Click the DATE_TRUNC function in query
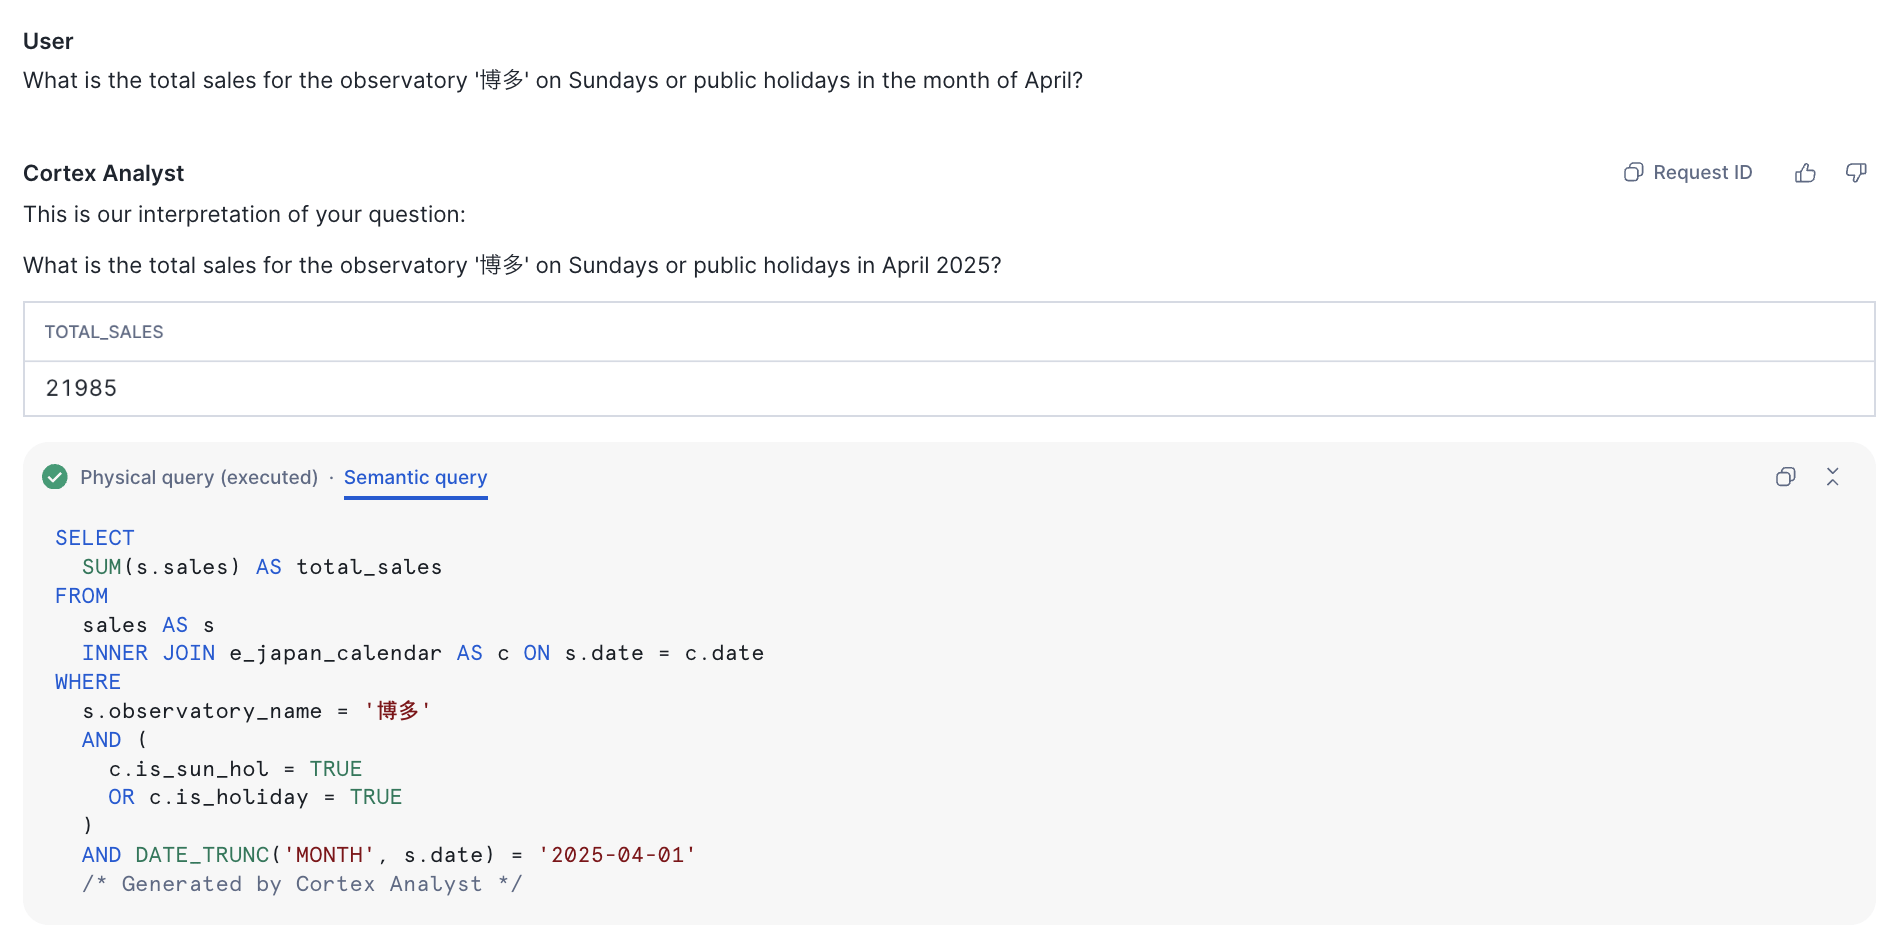The image size is (1896, 946). (202, 855)
